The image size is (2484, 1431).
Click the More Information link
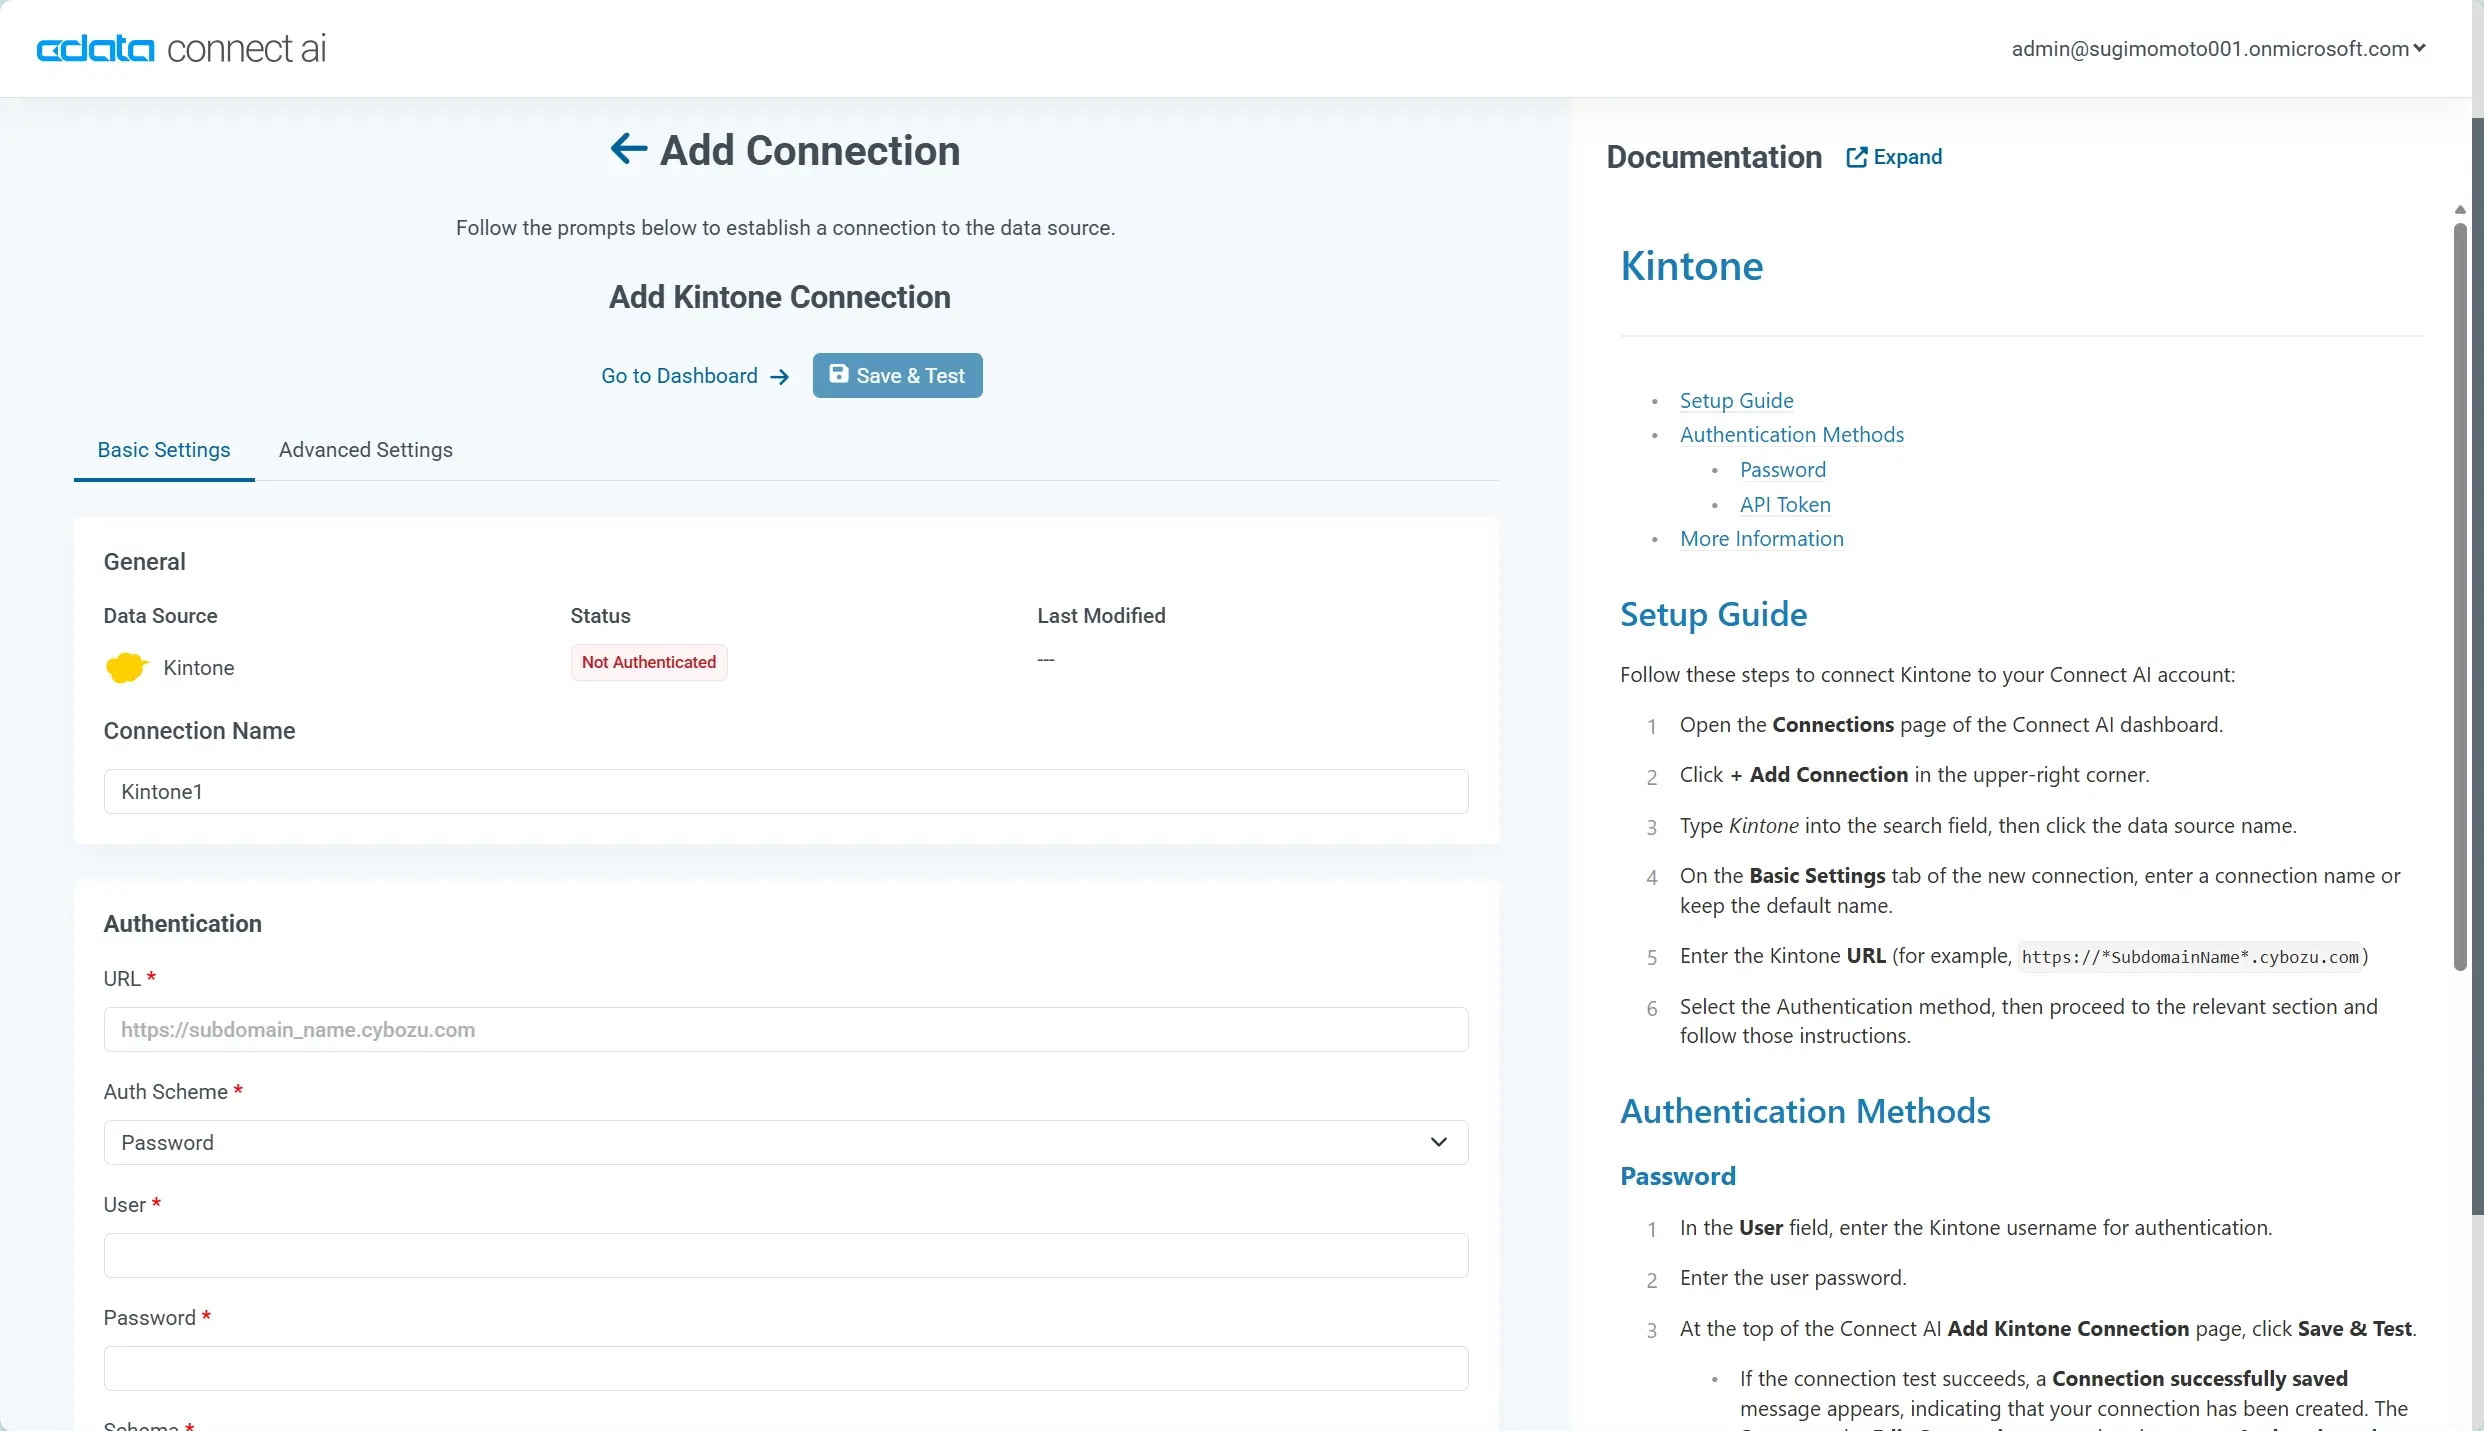(x=1760, y=538)
